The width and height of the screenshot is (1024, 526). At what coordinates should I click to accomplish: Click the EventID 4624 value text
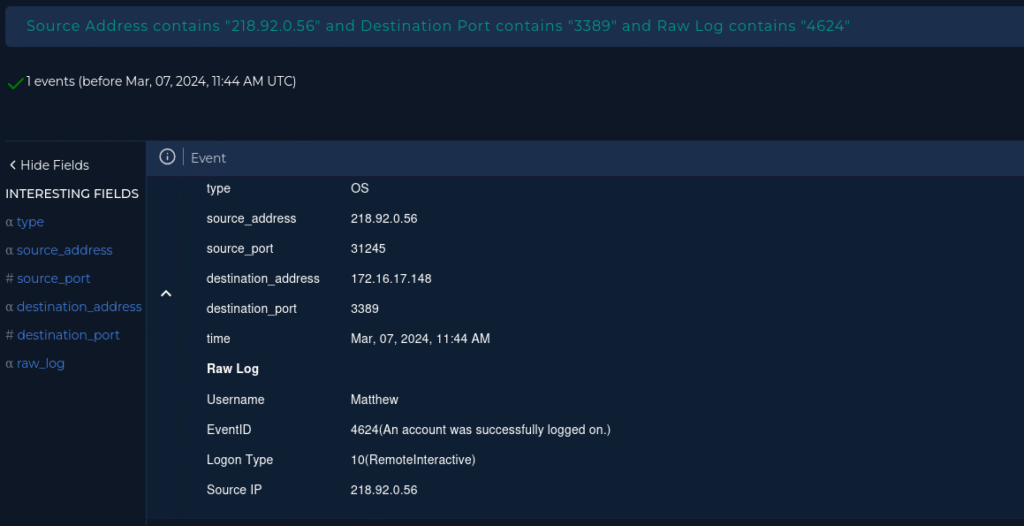481,429
